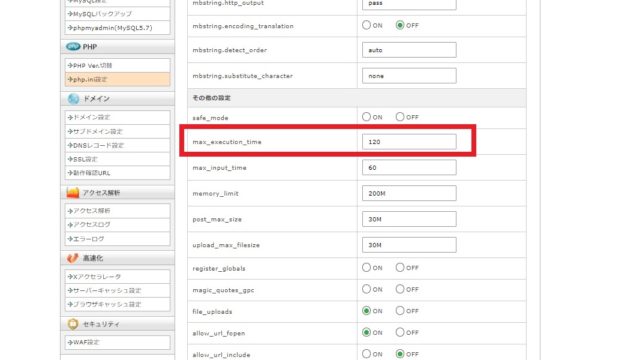Viewport: 640px width, 360px height.
Task: Select OFF for mbstring.encoding_translation
Action: tap(400, 25)
